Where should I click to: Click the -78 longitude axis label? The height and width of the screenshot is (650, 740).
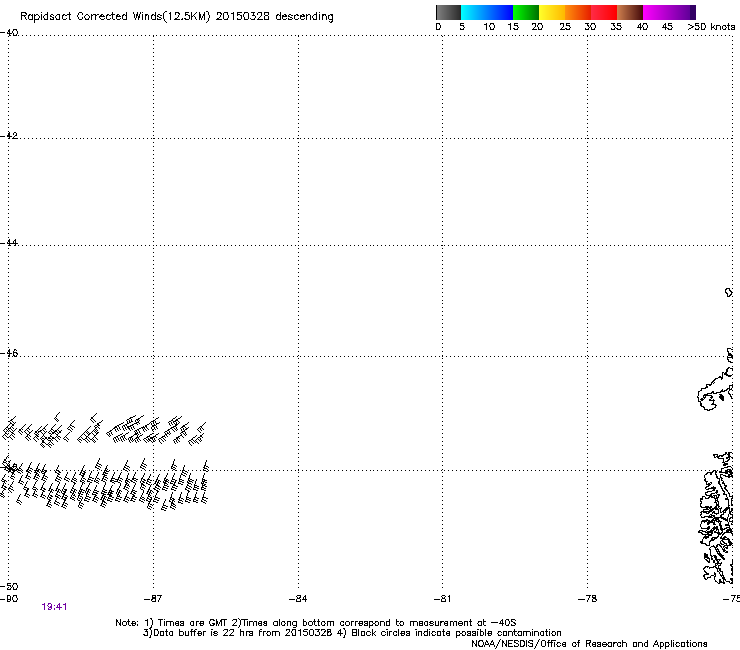tap(587, 599)
